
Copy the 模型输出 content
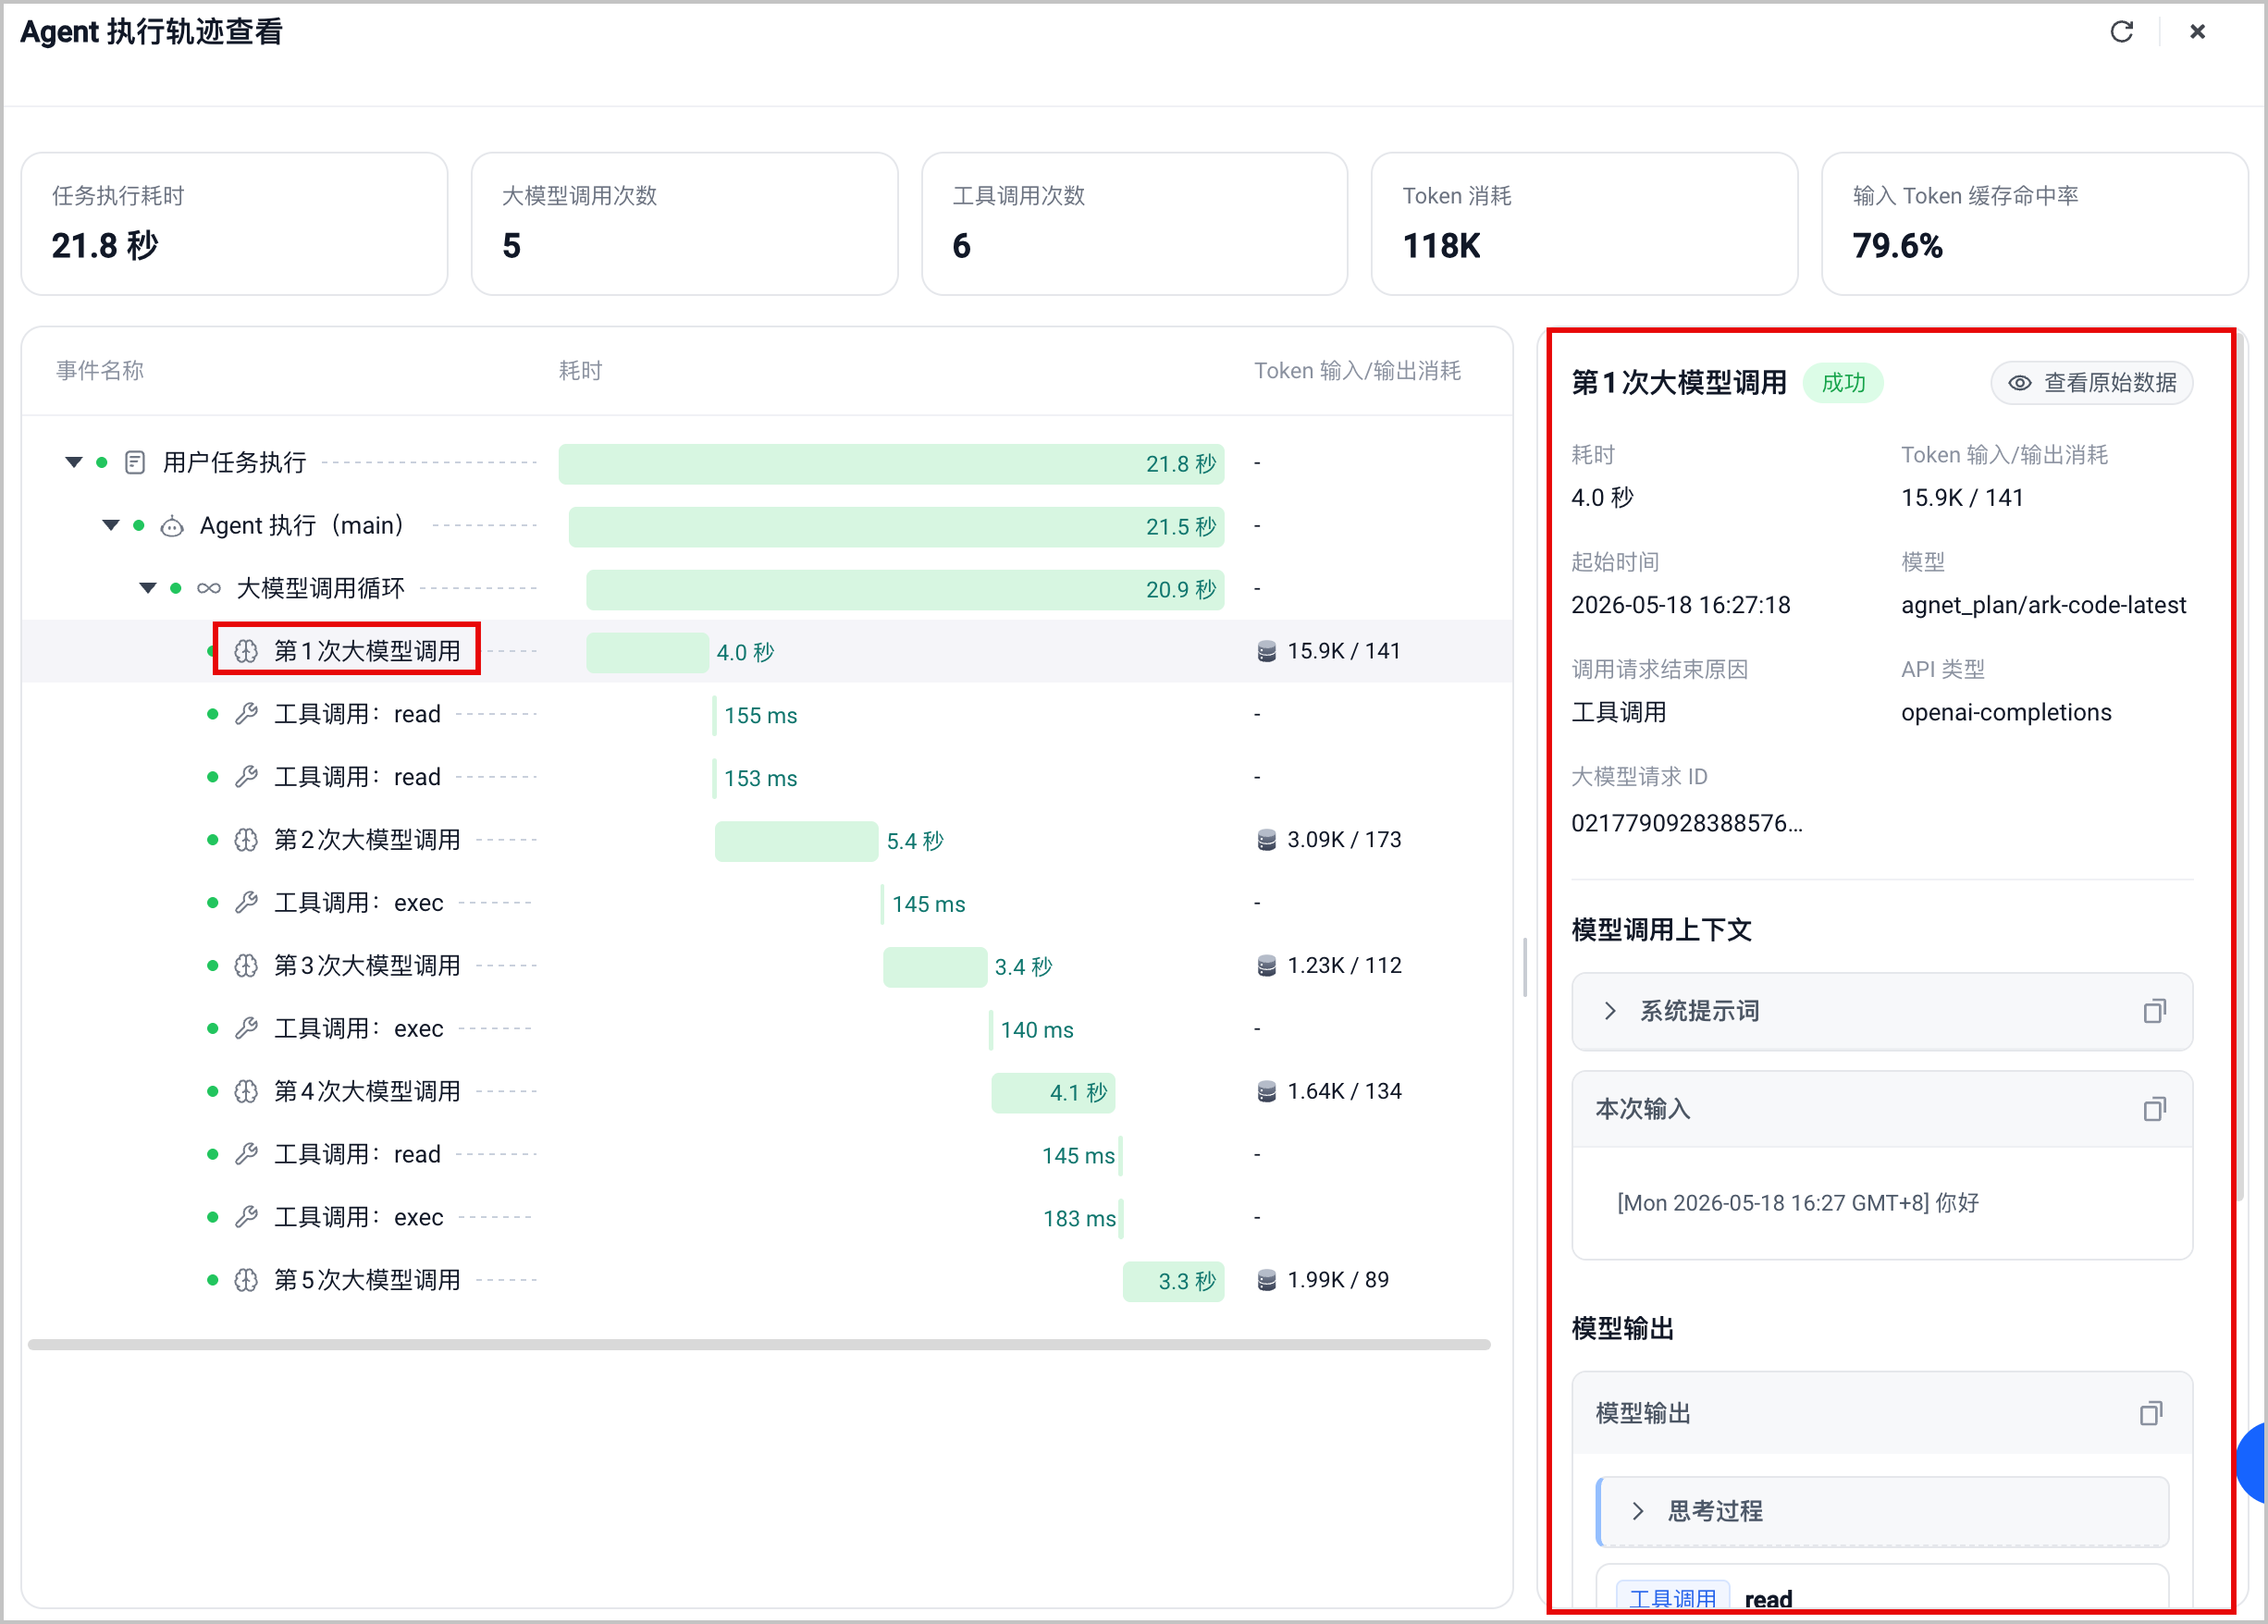(x=2150, y=1413)
